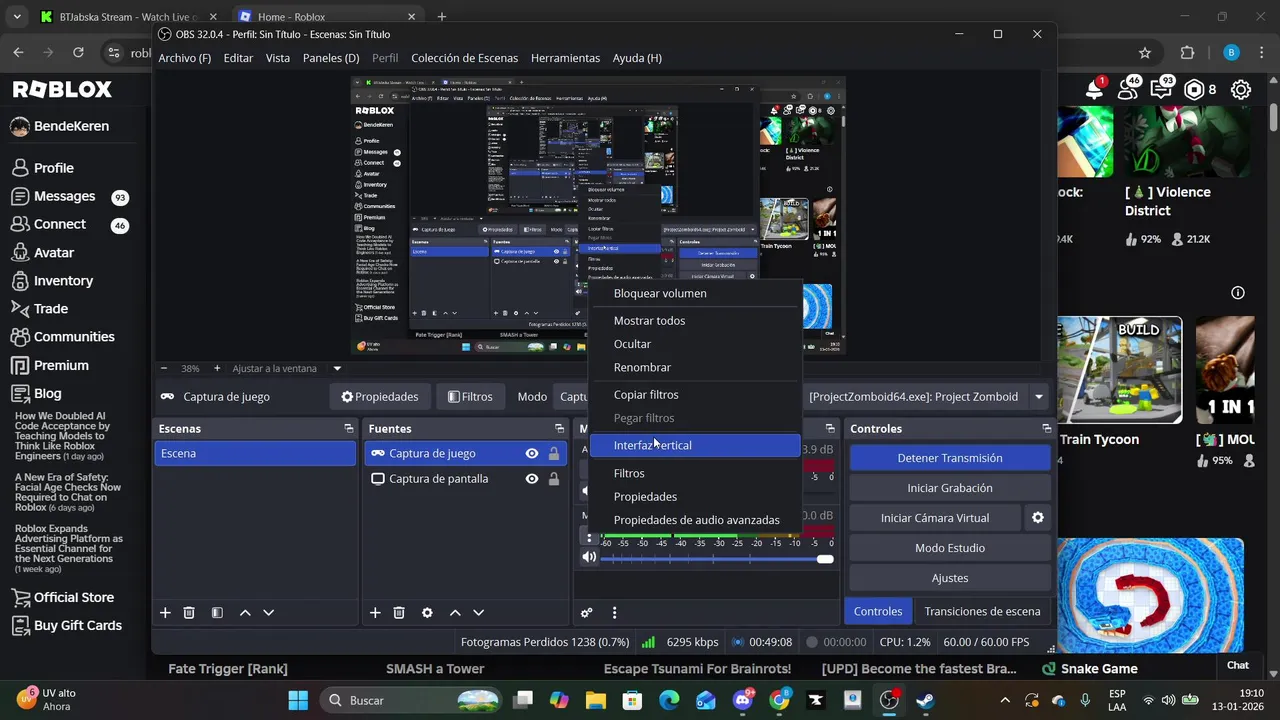Choose Propiedades de audio avanzadas in the context menu
Screen dimensions: 1280x720
pos(695,520)
